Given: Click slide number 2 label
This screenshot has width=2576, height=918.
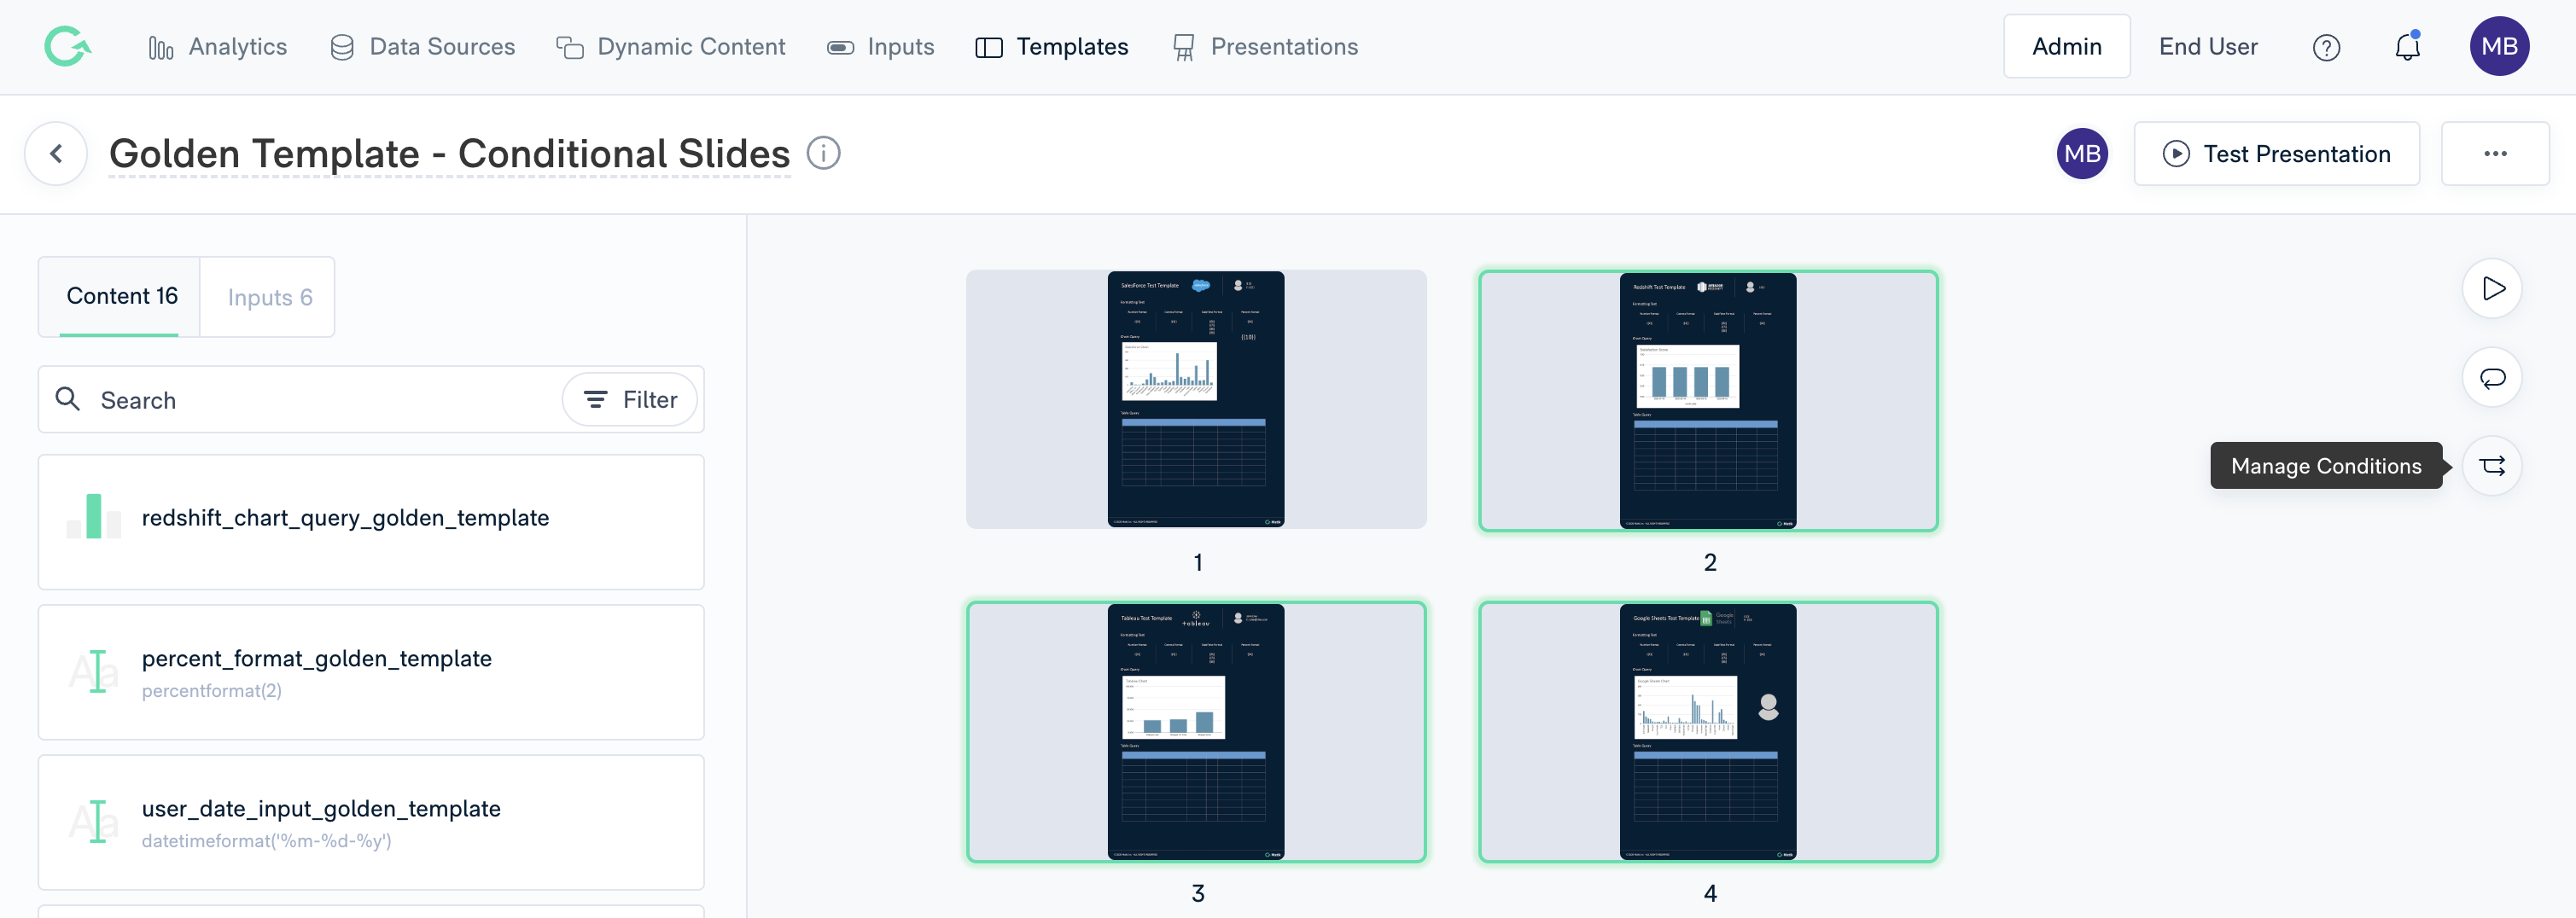Looking at the screenshot, I should click(x=1709, y=563).
